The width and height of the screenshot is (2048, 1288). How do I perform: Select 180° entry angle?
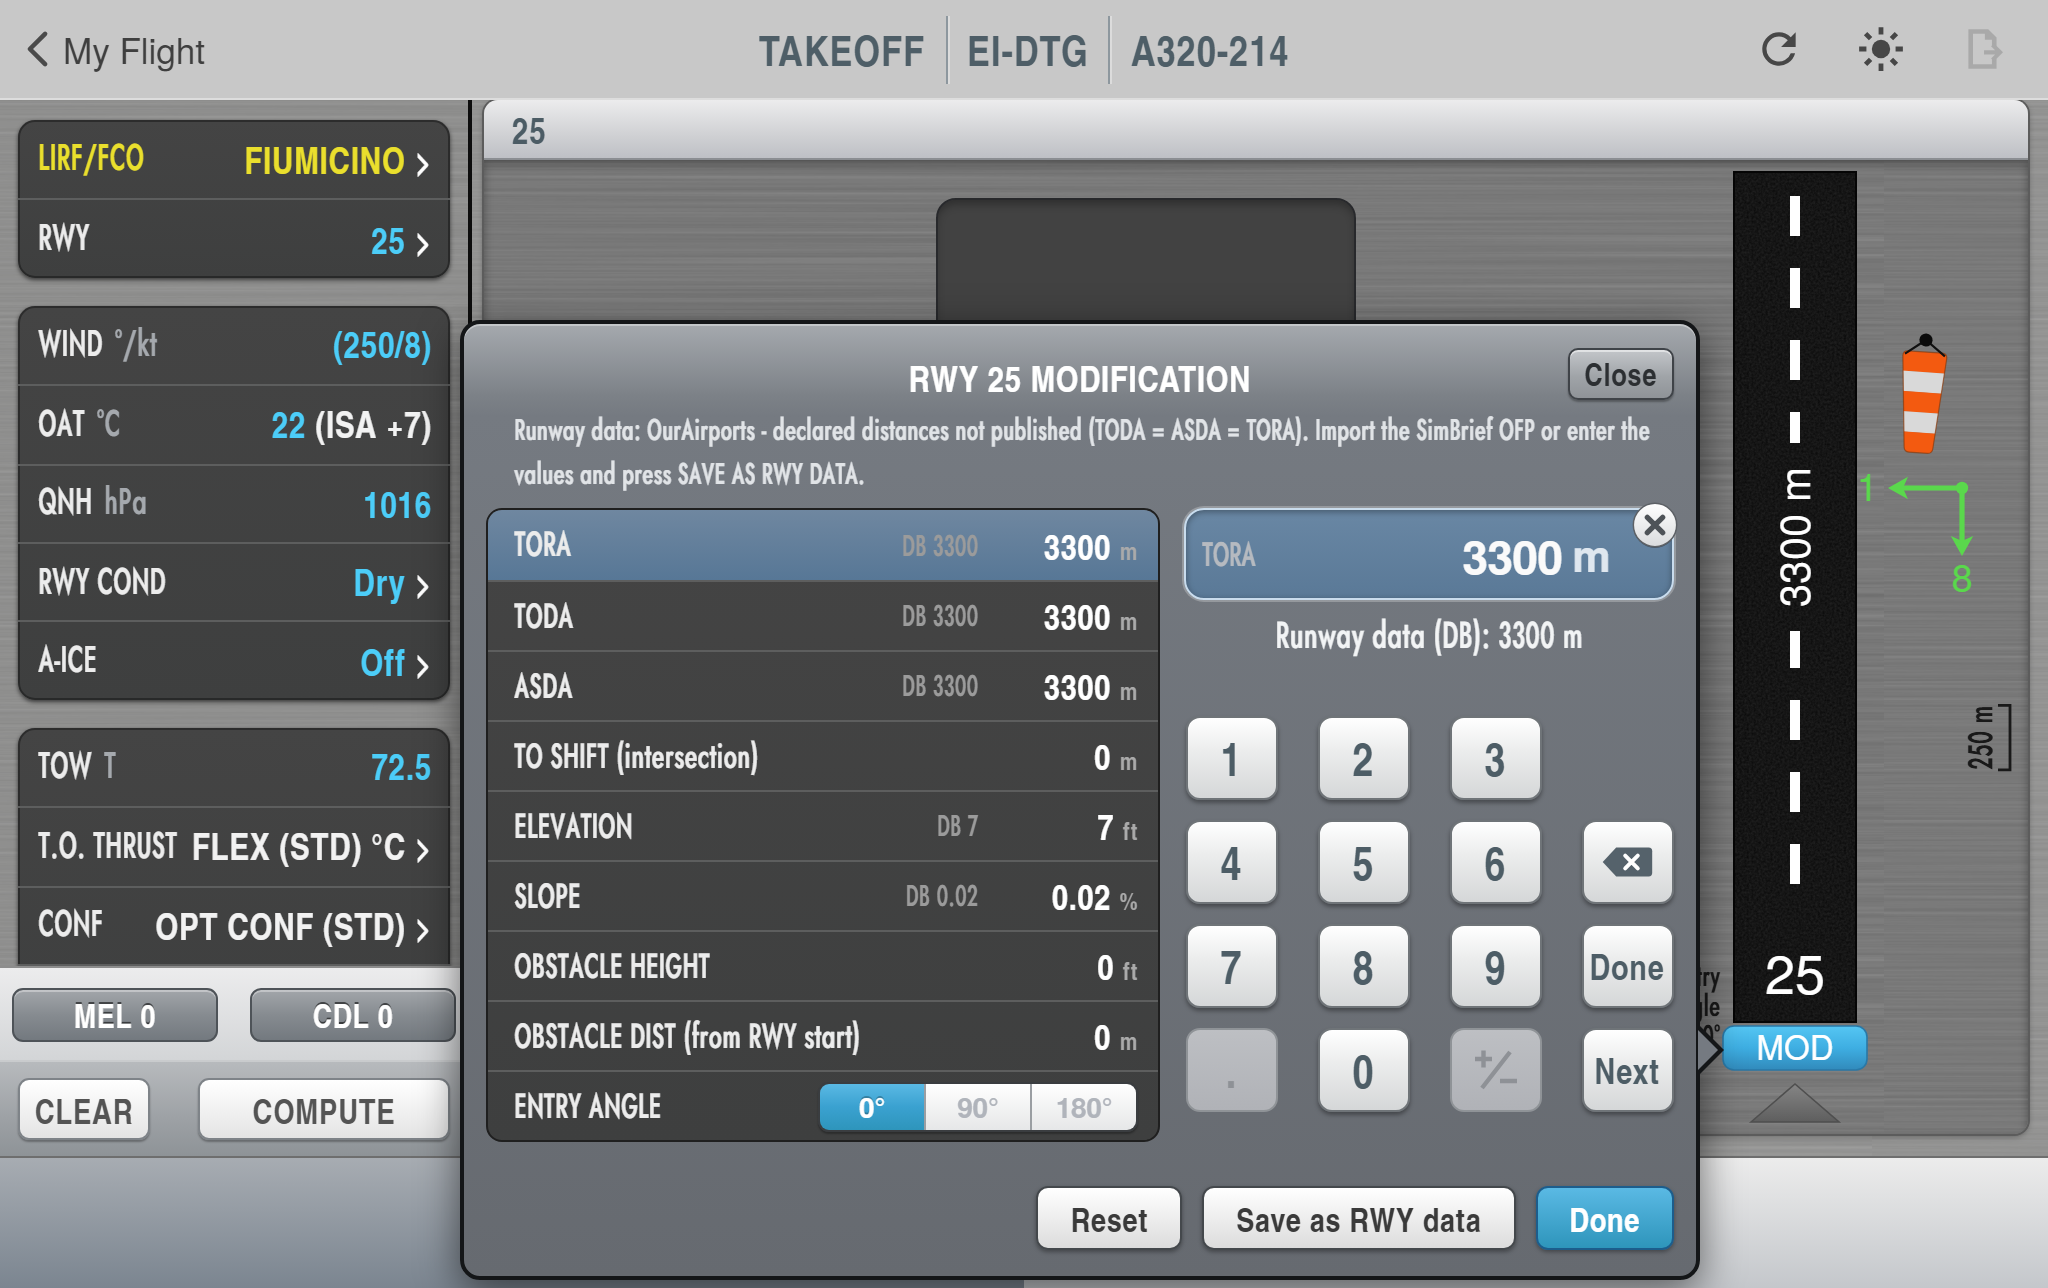tap(1084, 1107)
